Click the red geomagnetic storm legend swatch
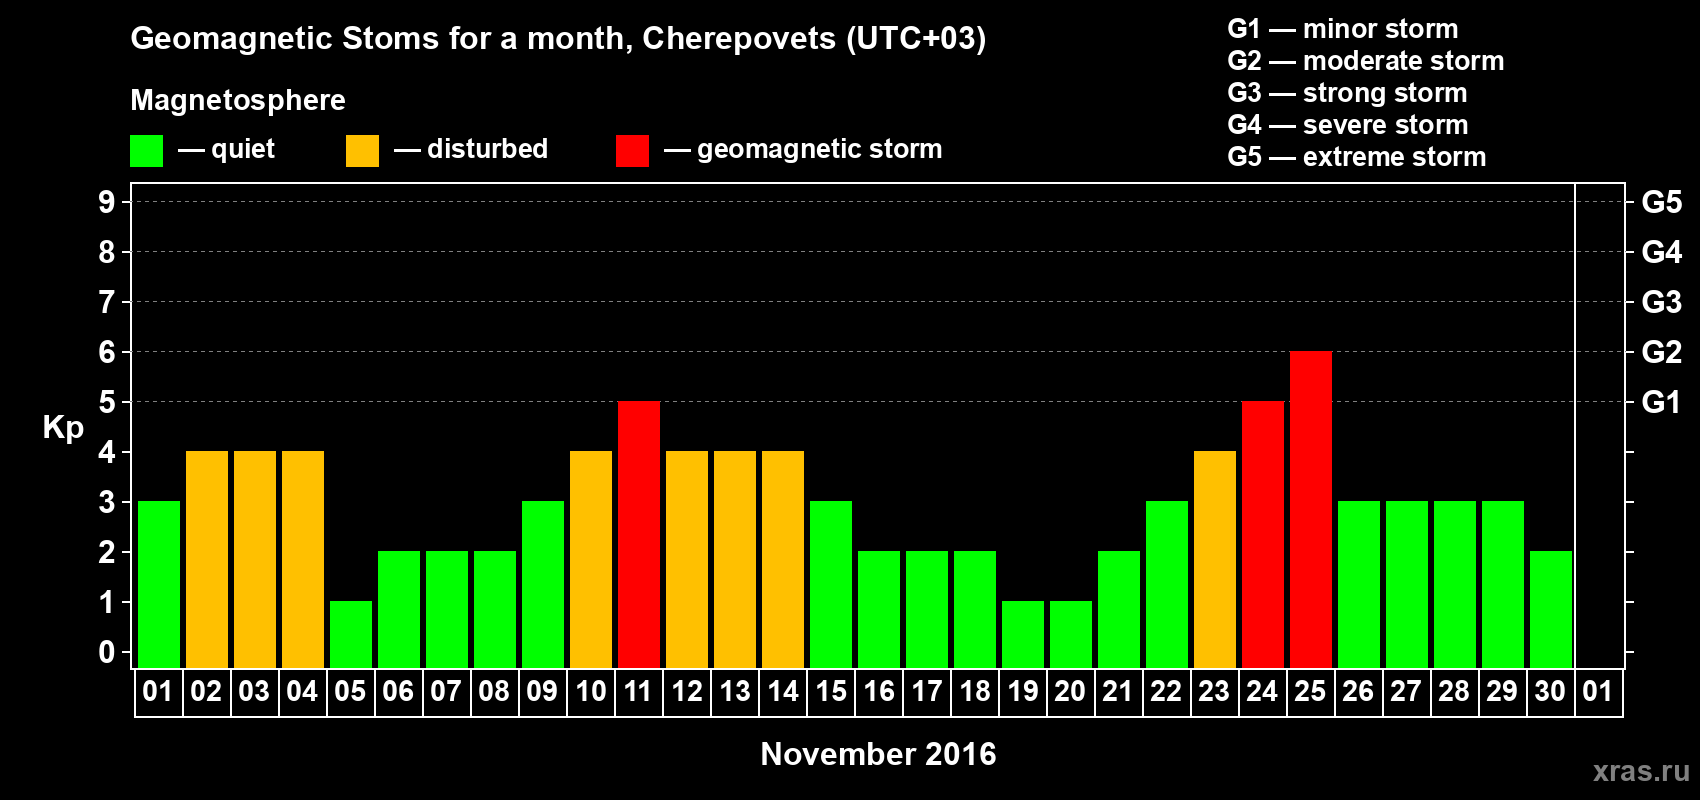Viewport: 1700px width, 800px height. coord(632,151)
